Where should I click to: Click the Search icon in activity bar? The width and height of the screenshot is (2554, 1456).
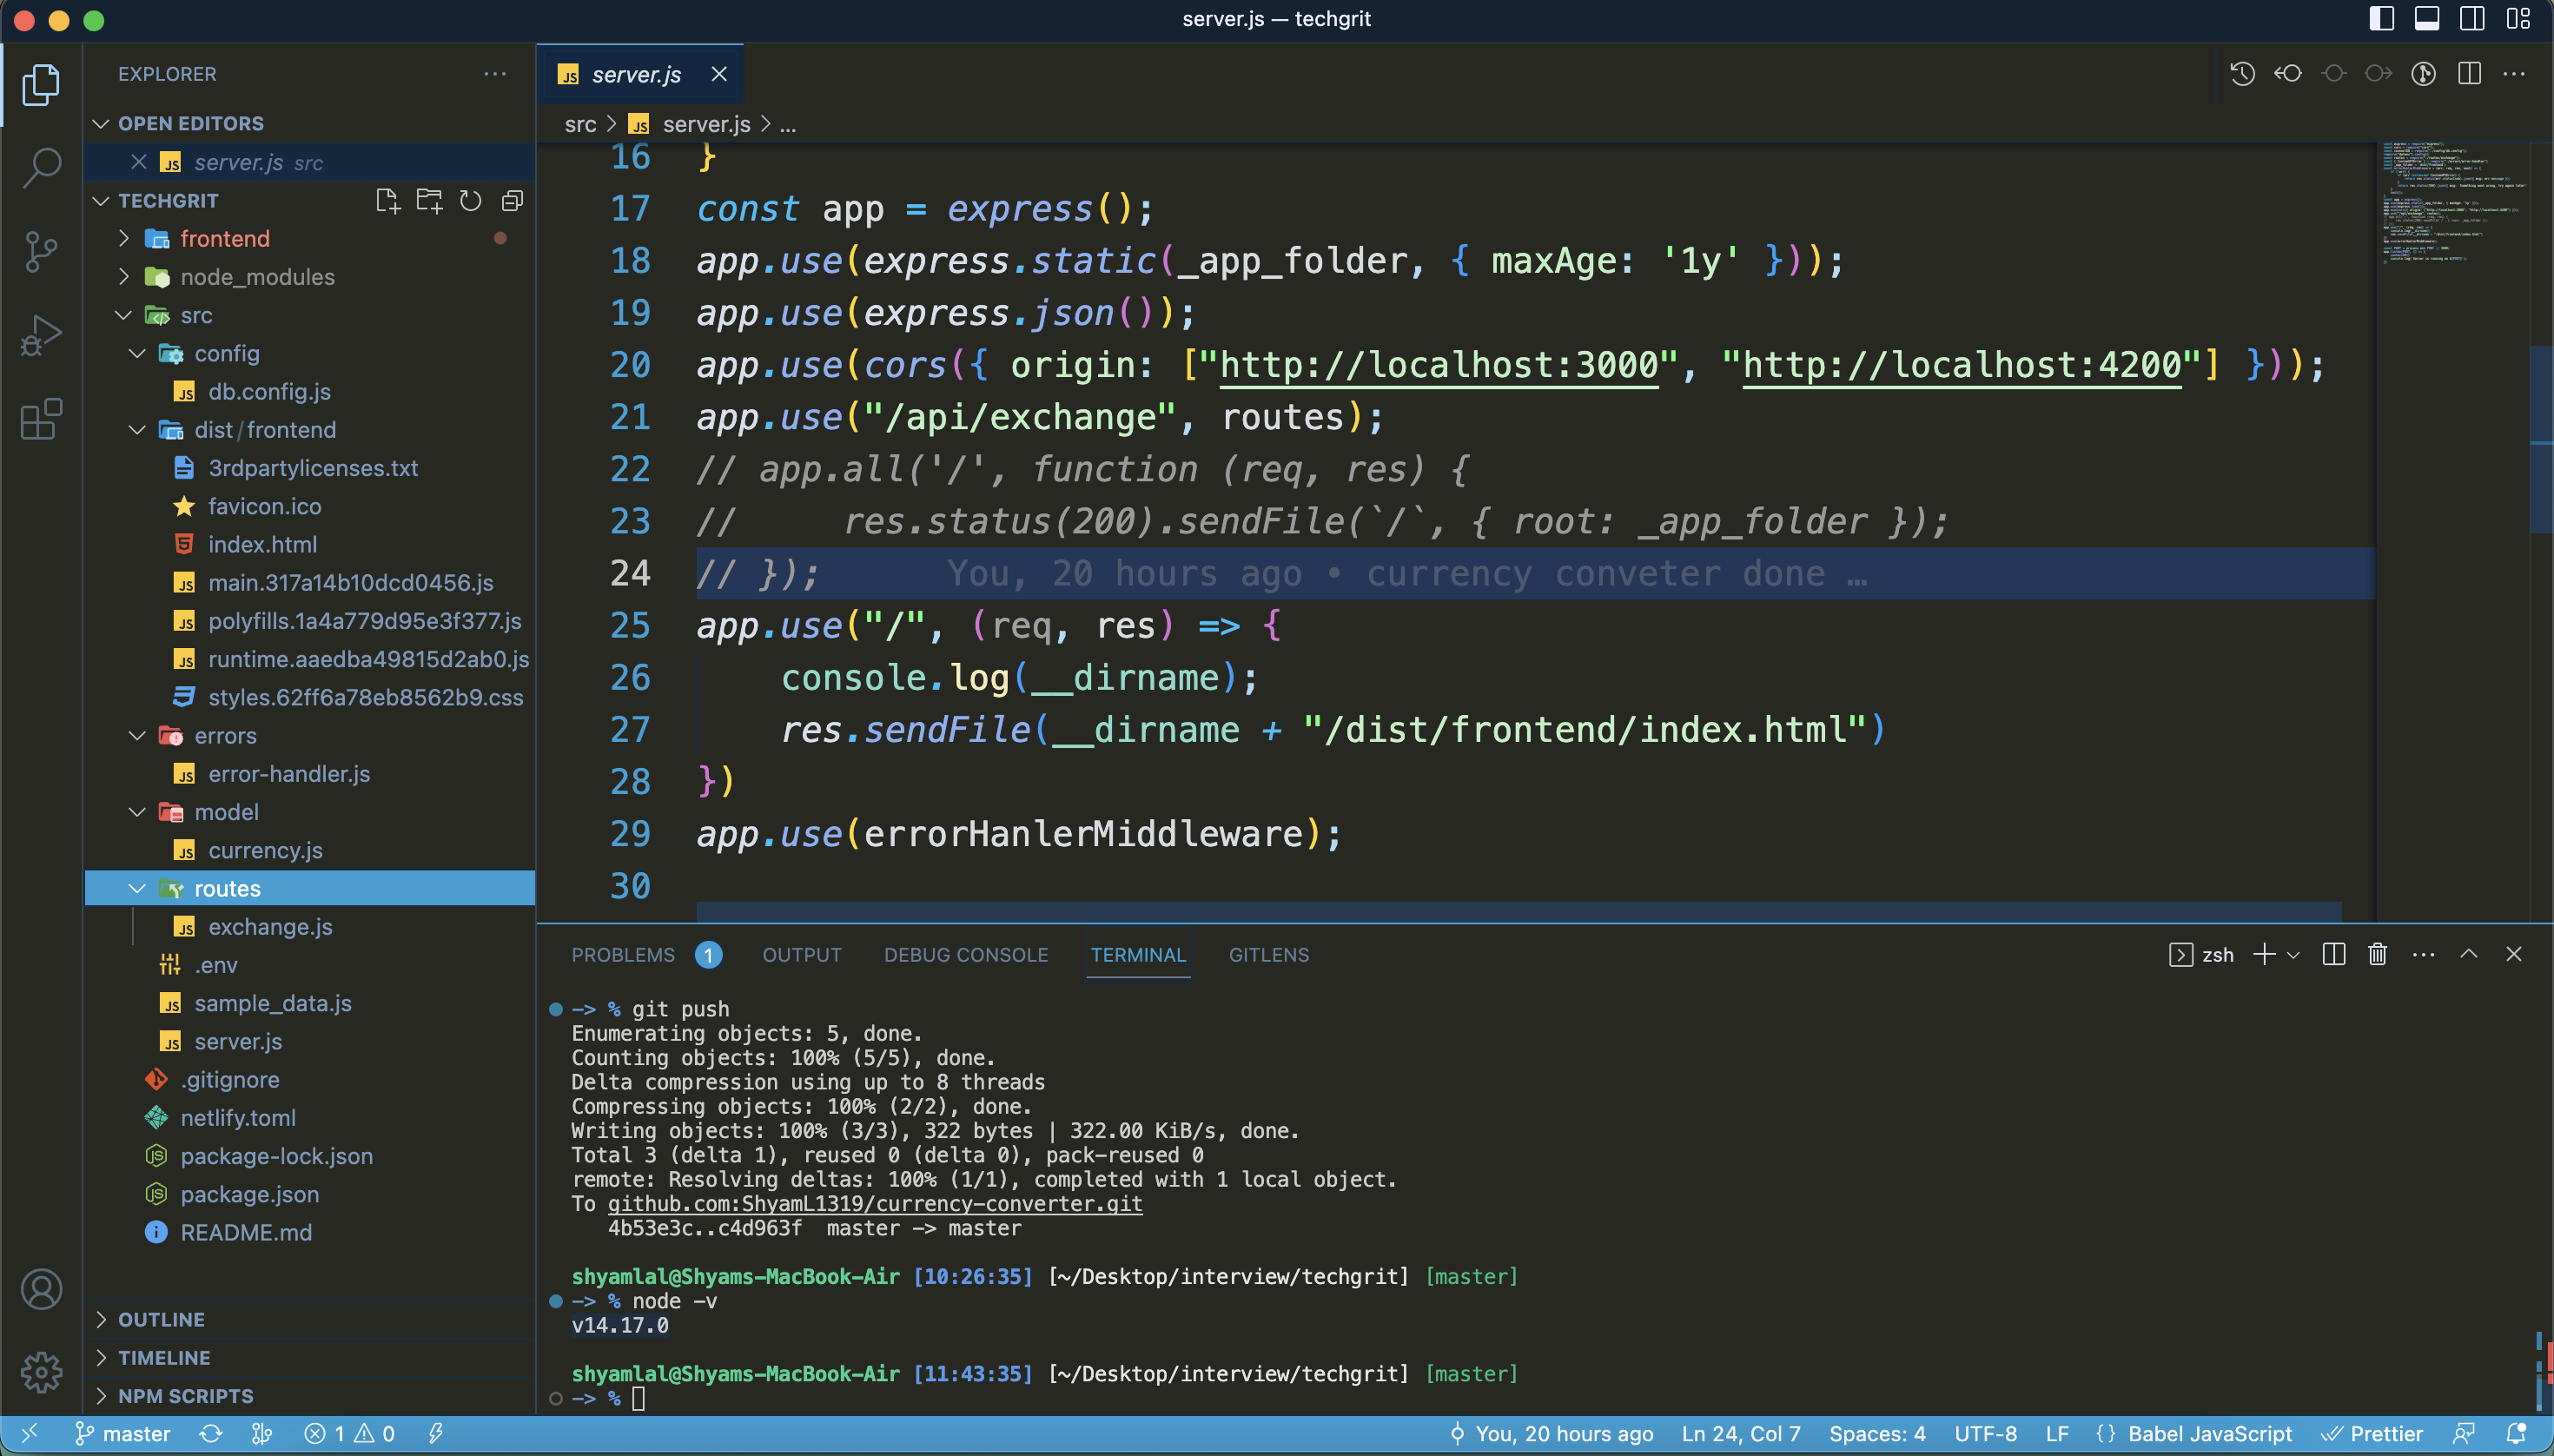(42, 163)
